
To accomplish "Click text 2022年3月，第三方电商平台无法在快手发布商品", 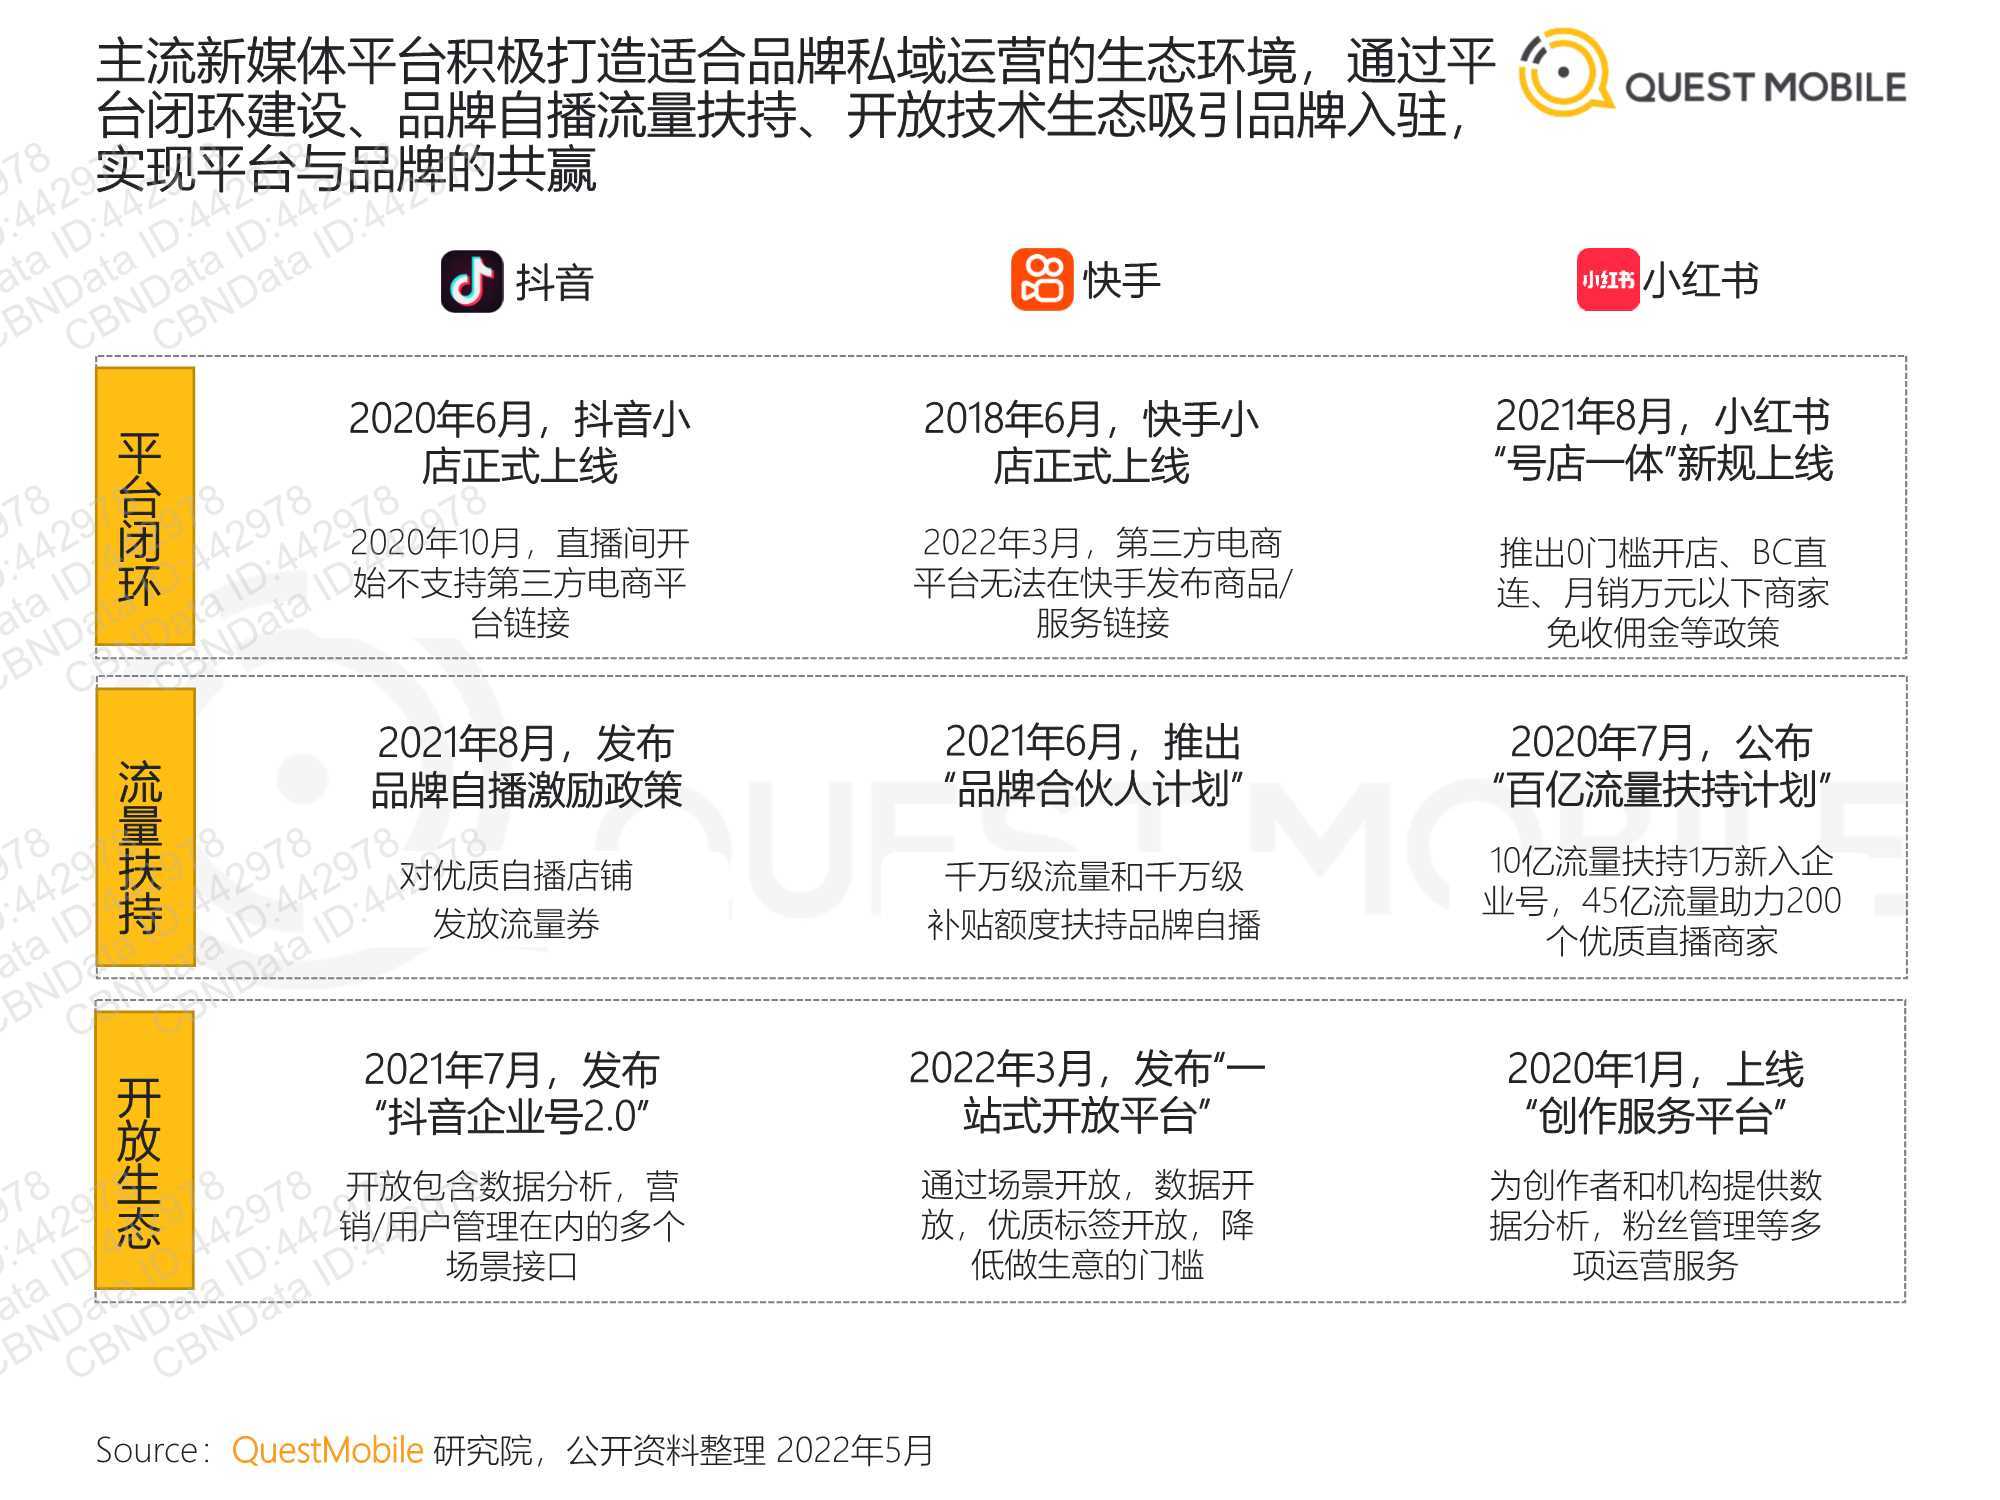I will tap(1102, 583).
